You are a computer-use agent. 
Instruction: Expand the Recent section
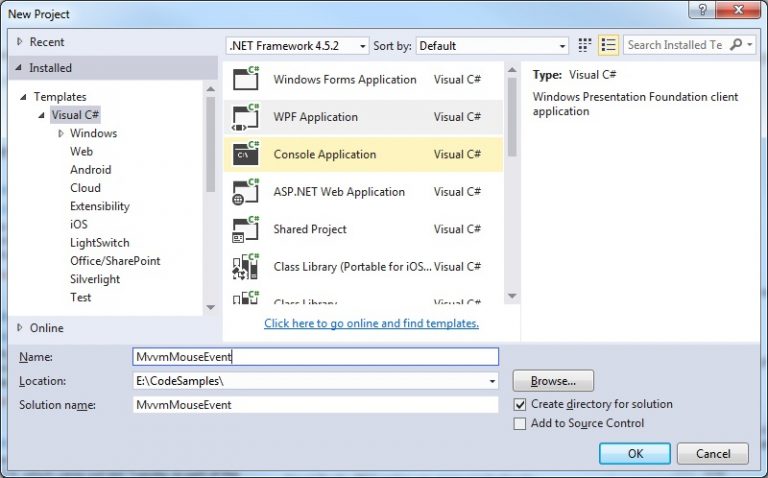20,42
